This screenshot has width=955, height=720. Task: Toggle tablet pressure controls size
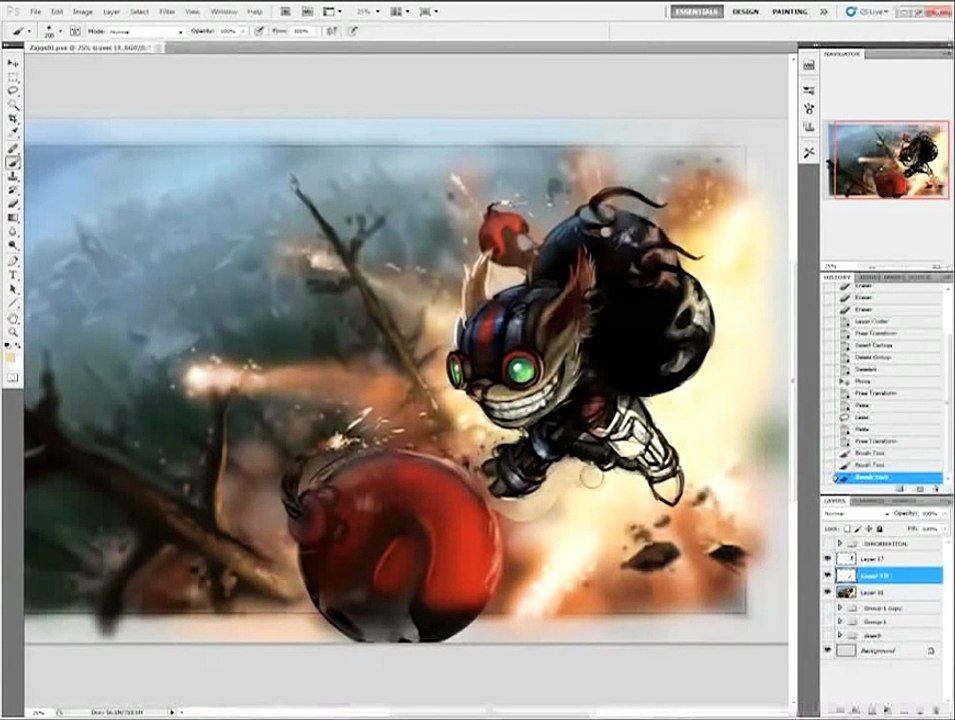click(353, 31)
